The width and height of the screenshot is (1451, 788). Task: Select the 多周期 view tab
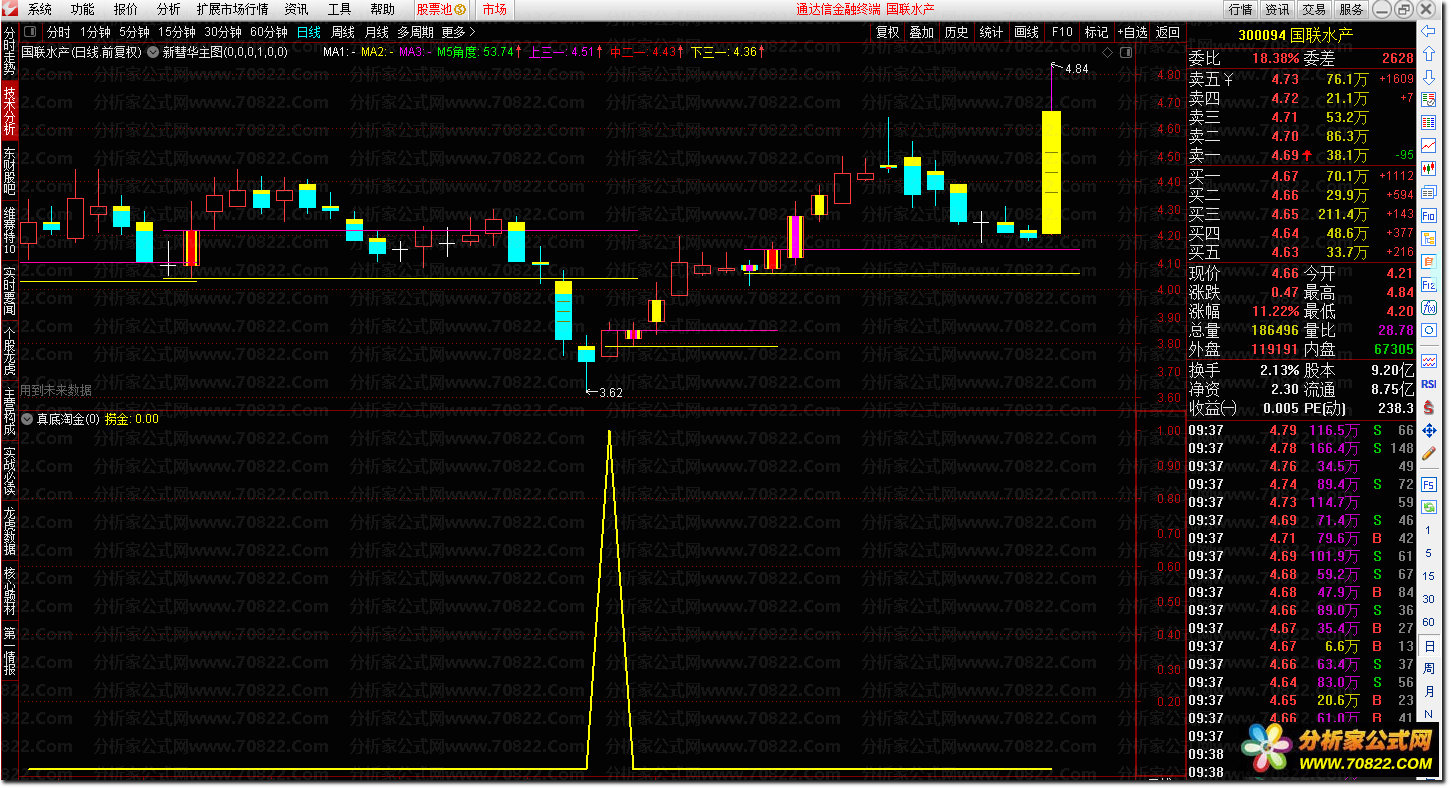tap(415, 32)
